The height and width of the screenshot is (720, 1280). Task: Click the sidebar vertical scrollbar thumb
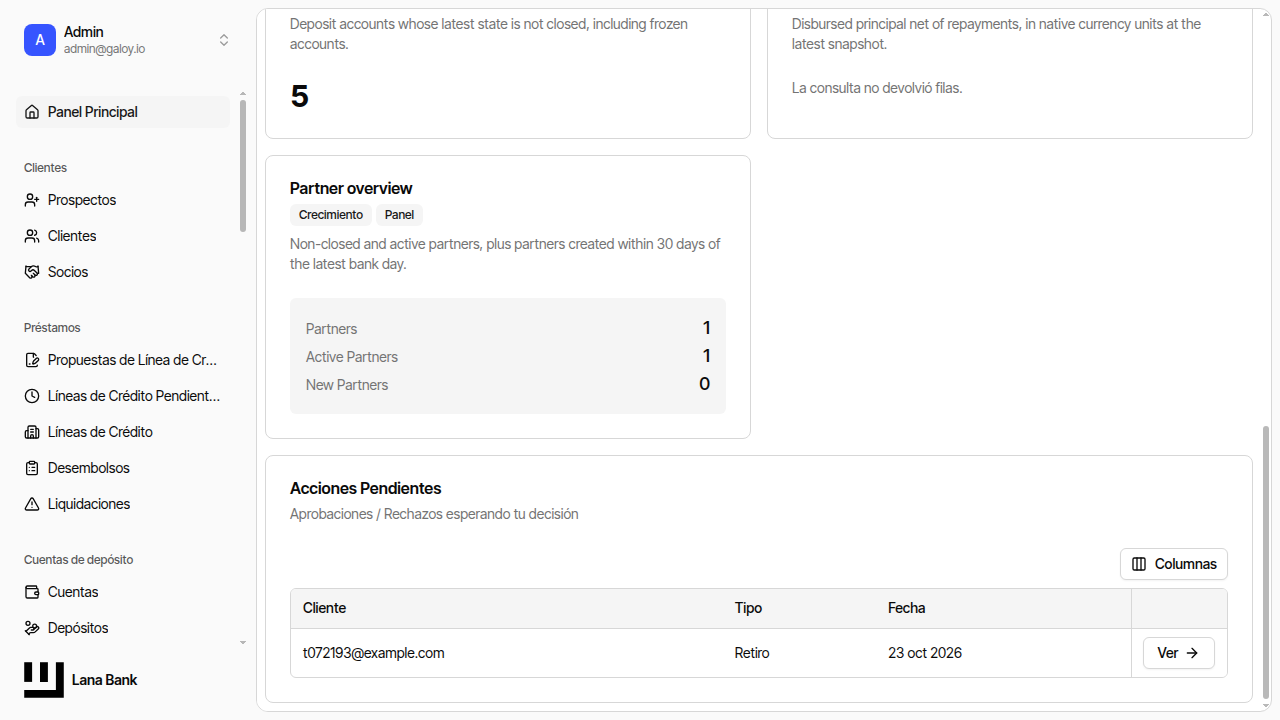point(242,165)
